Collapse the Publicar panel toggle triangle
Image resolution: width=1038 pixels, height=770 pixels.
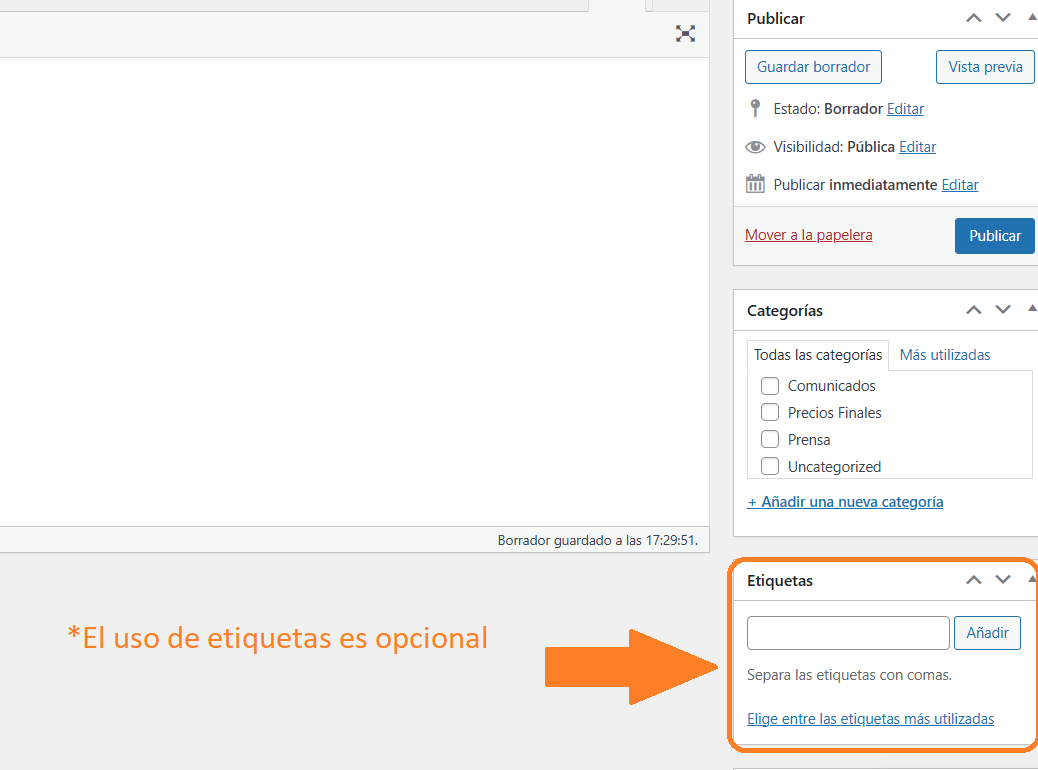click(x=1032, y=18)
